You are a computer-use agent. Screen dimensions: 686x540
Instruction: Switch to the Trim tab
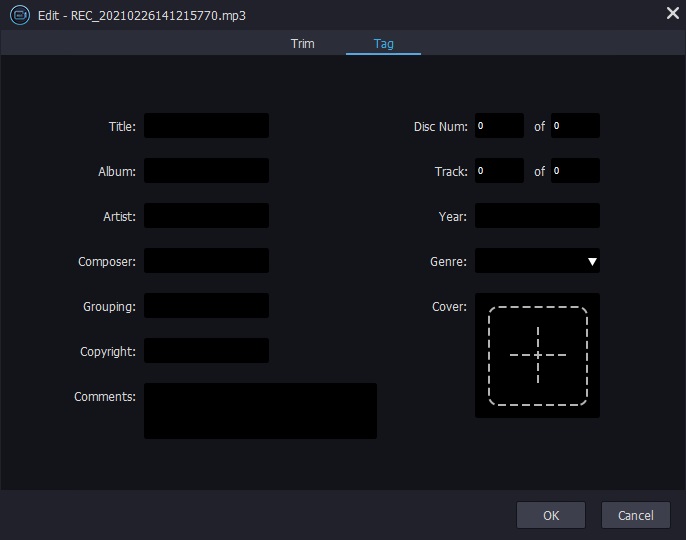(302, 43)
